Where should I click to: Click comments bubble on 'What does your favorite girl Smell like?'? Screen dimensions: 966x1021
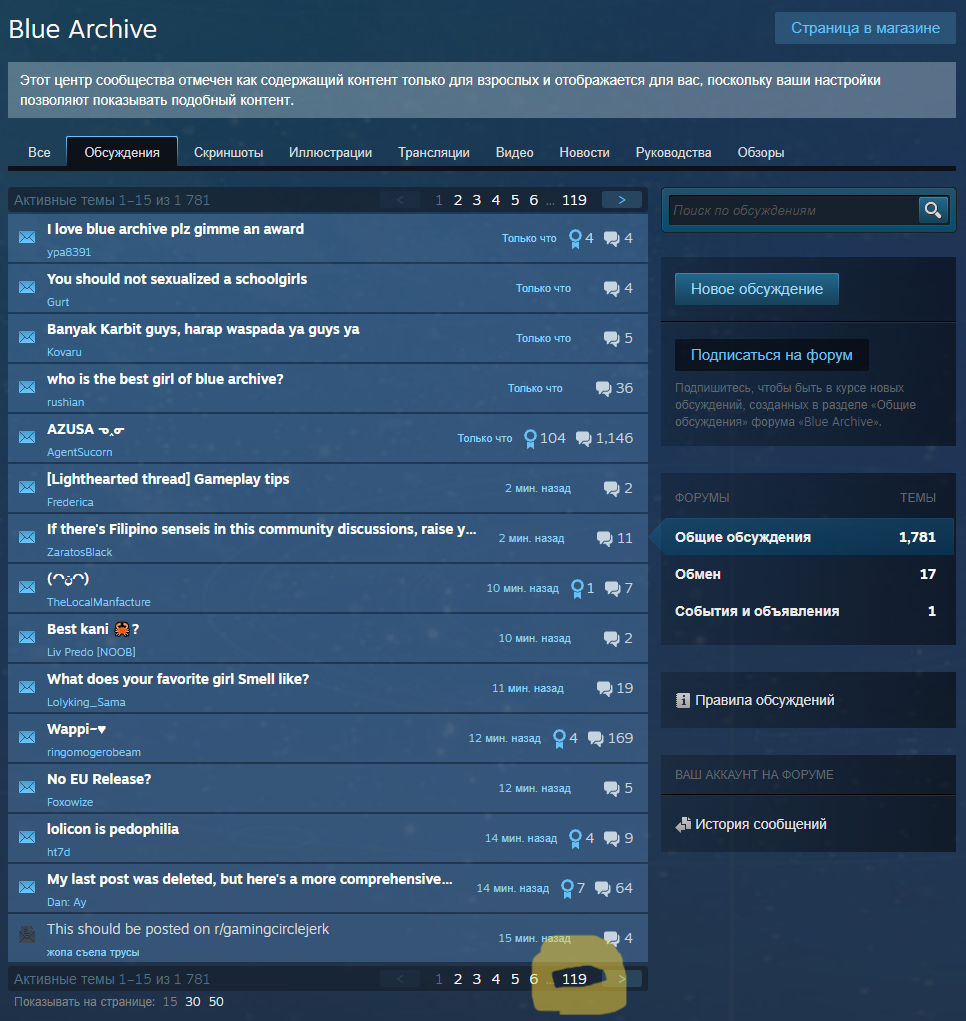(x=605, y=689)
